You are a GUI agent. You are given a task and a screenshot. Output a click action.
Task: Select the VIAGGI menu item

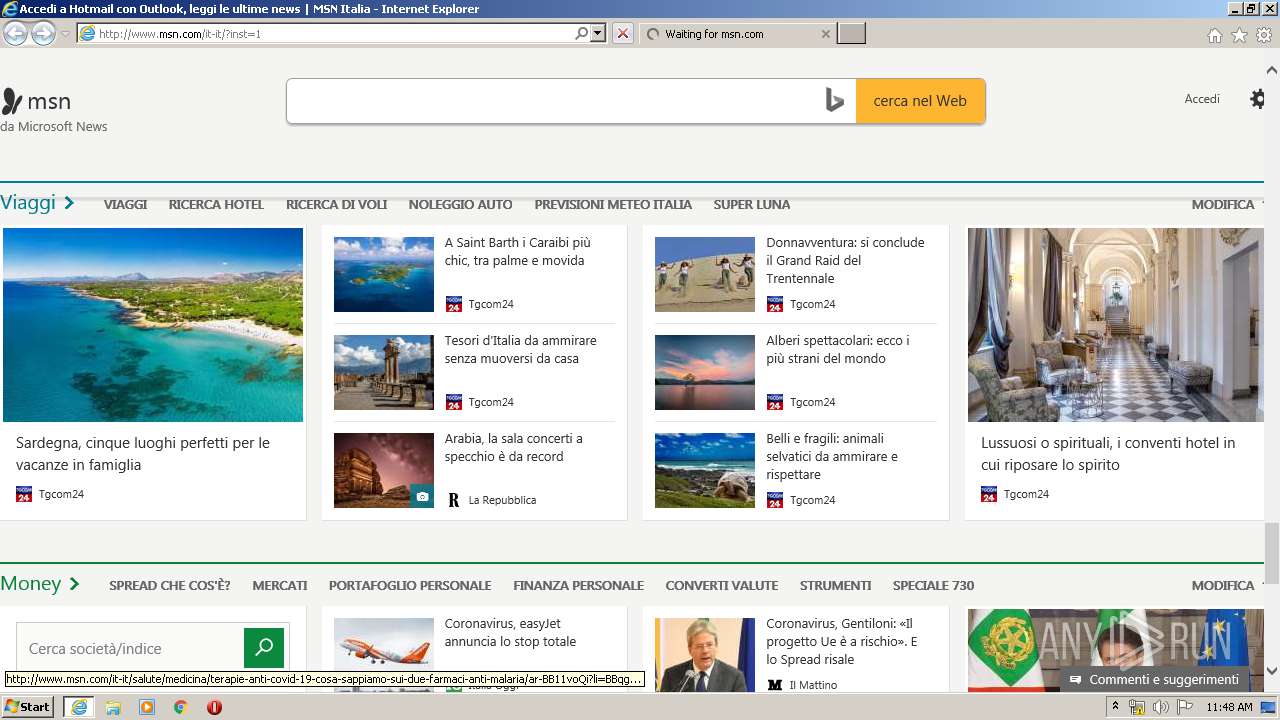pyautogui.click(x=125, y=204)
